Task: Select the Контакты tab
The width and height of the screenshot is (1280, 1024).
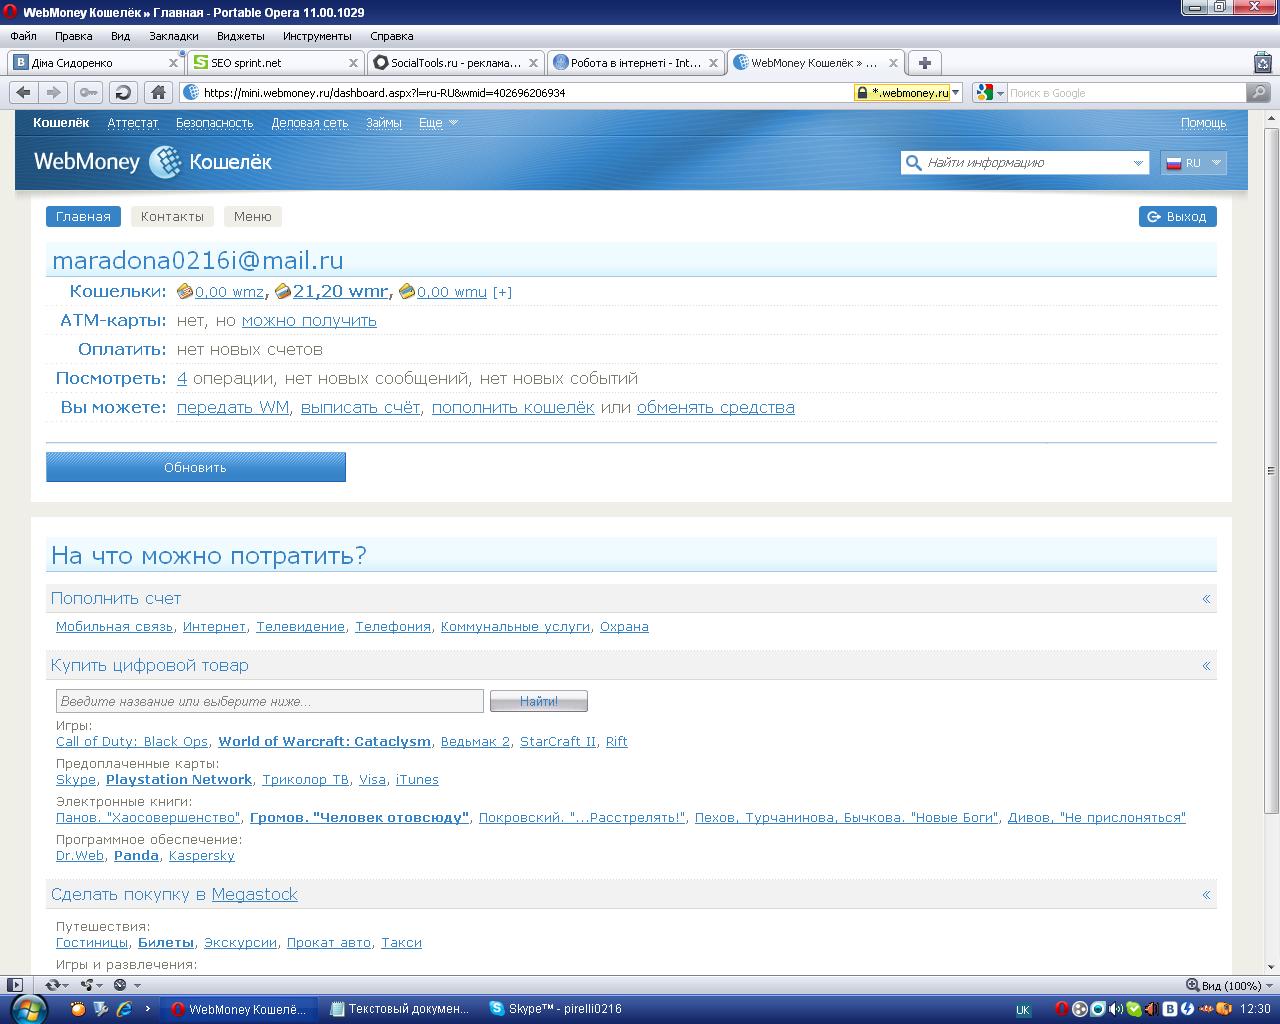Action: [x=172, y=217]
